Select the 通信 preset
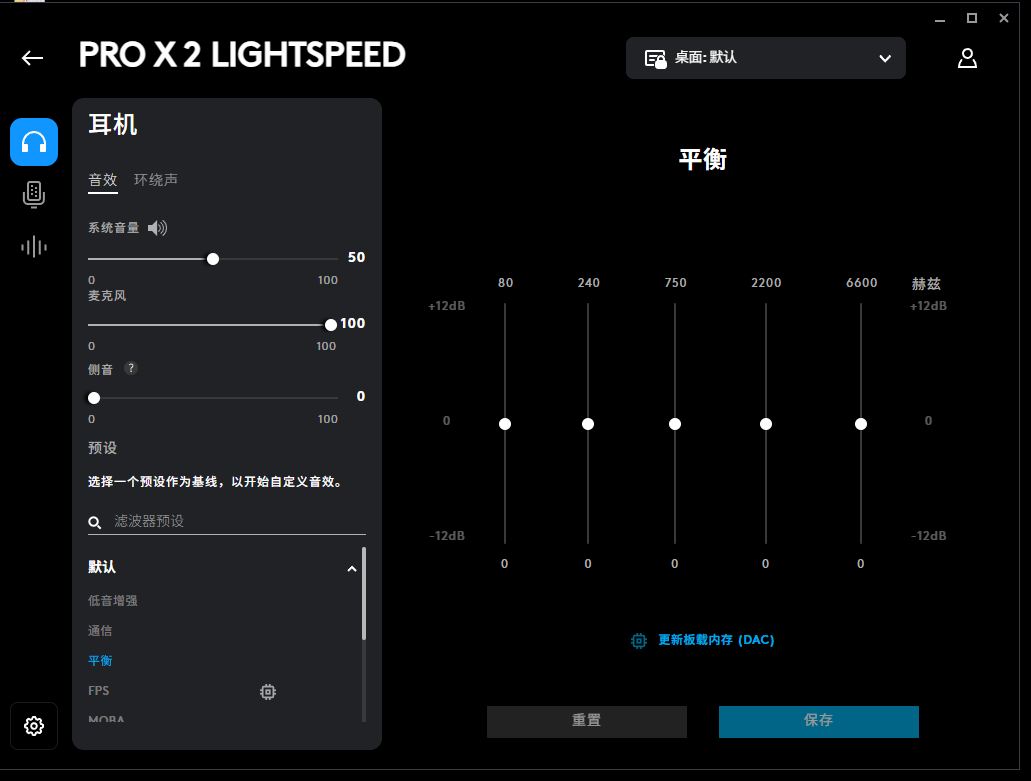Image resolution: width=1031 pixels, height=781 pixels. (100, 630)
